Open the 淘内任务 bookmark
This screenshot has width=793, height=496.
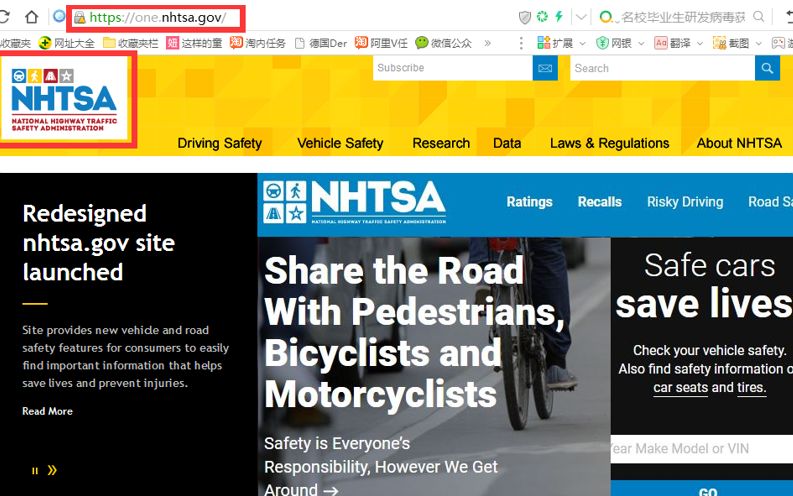(x=257, y=43)
